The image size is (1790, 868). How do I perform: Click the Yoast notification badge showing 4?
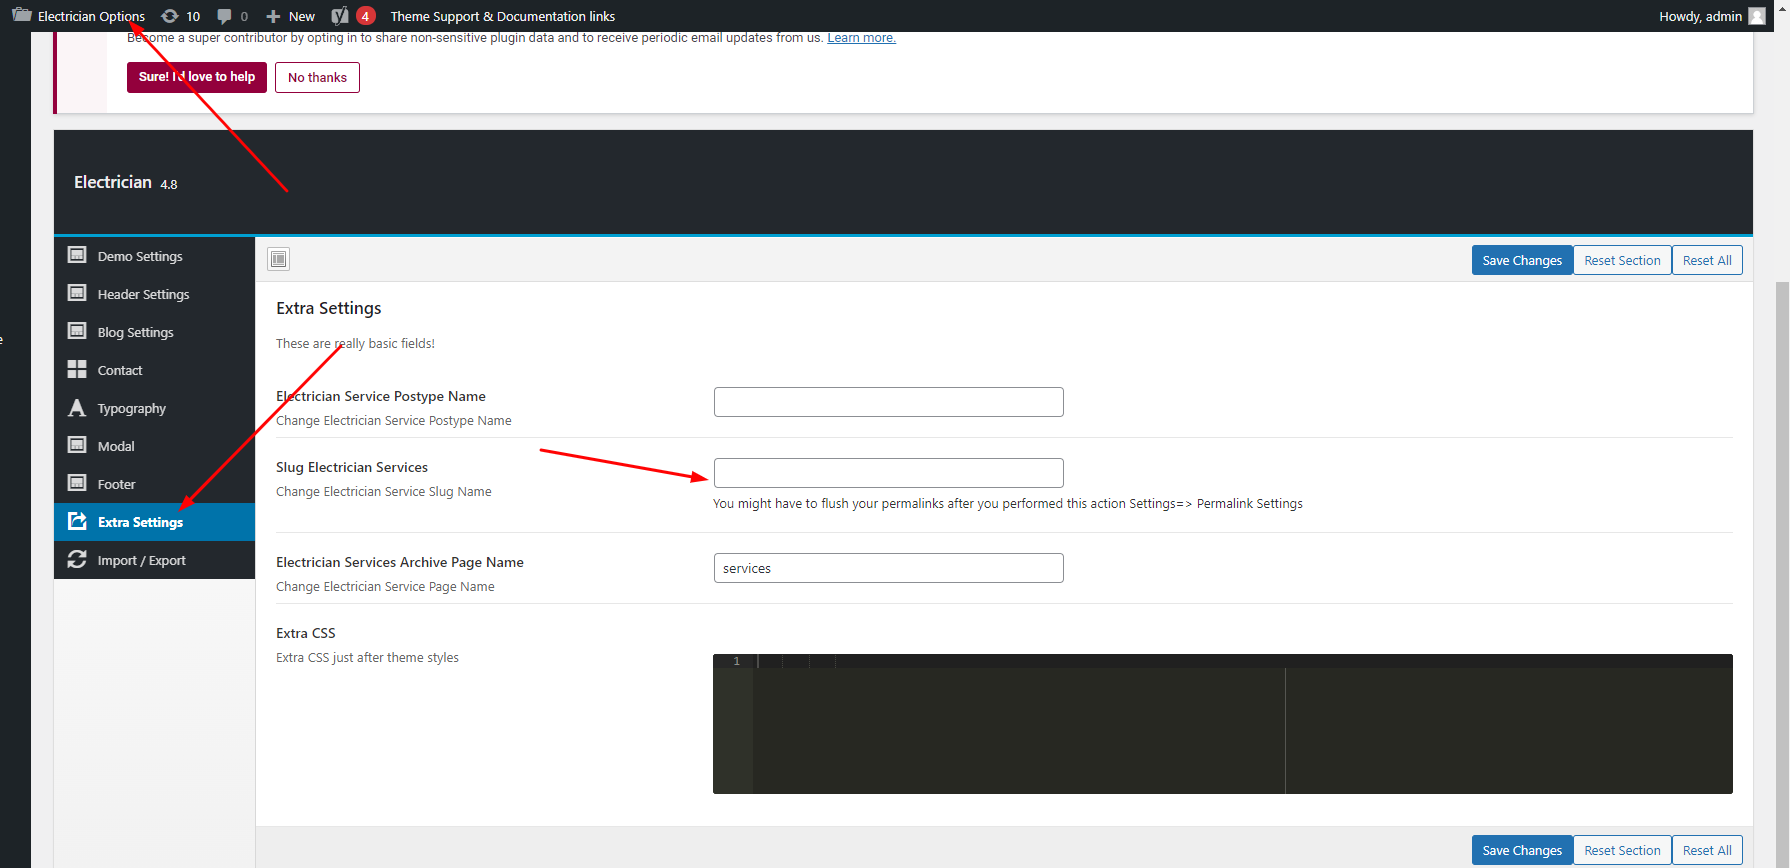366,16
